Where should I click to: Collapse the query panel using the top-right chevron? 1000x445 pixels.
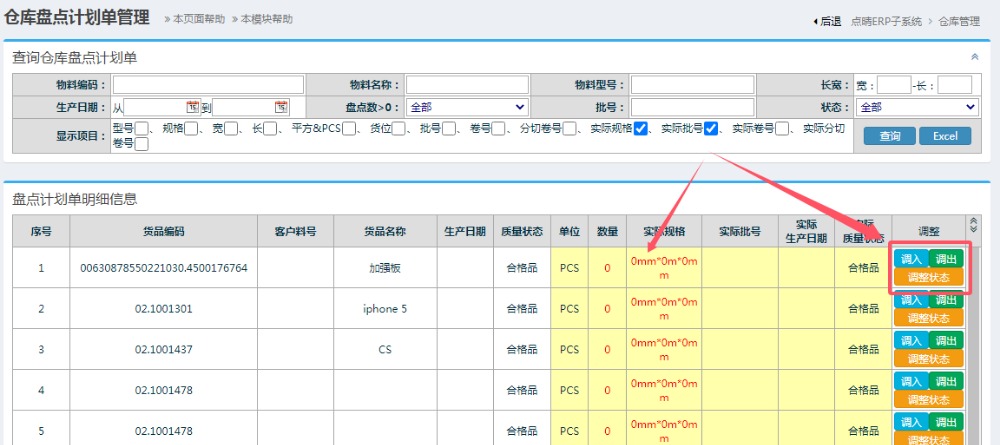click(975, 58)
